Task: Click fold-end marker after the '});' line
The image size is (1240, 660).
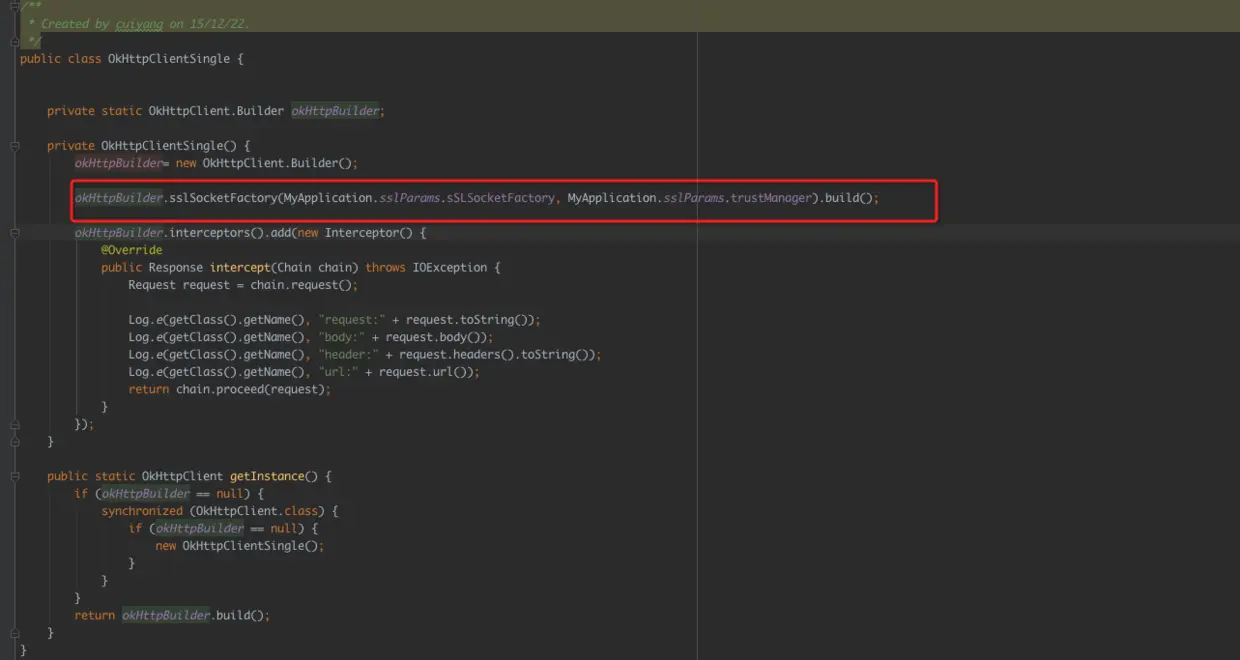Action: (14, 424)
